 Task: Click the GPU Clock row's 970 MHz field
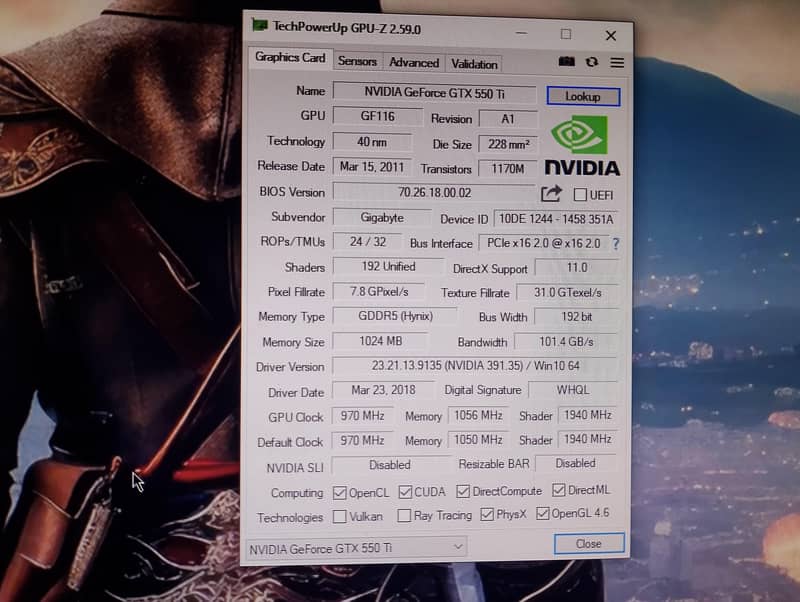tap(362, 416)
